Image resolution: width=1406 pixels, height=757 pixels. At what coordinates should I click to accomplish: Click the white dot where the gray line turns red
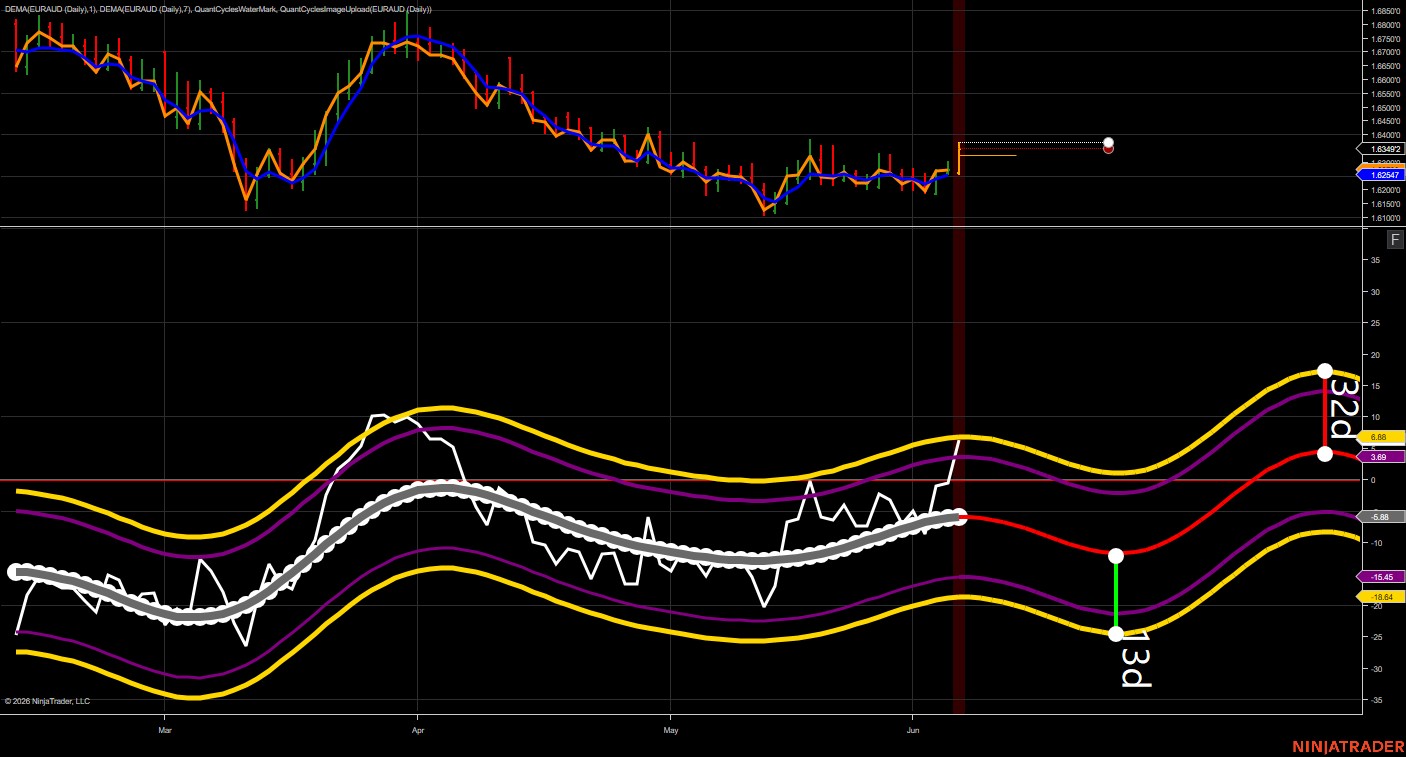pyautogui.click(x=961, y=517)
